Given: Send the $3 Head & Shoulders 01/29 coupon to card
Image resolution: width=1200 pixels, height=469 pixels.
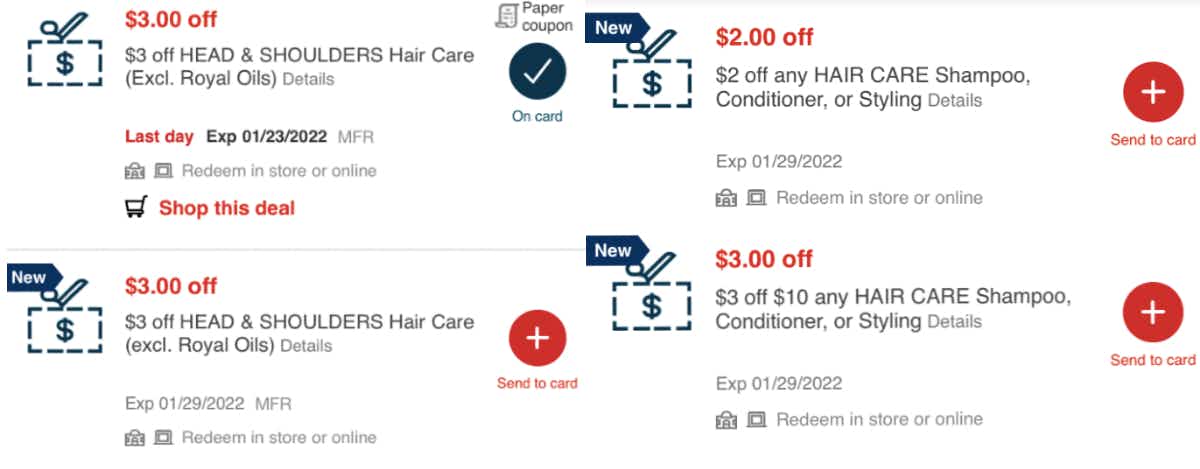Looking at the screenshot, I should click(x=537, y=340).
